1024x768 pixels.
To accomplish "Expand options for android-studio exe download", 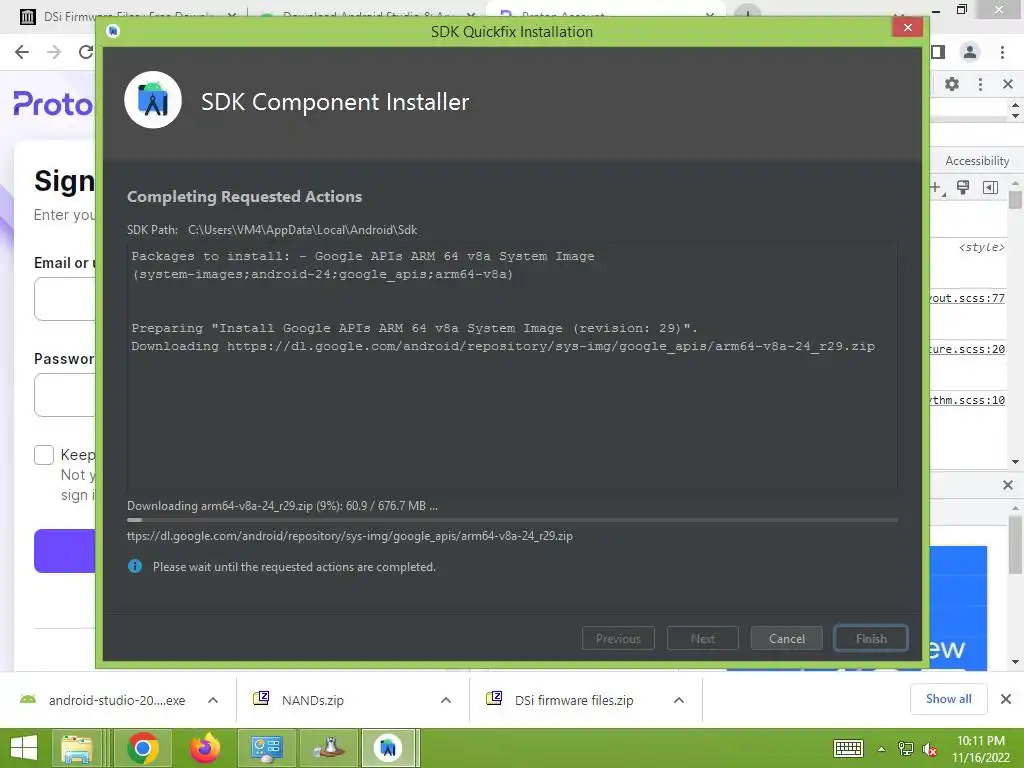I will (213, 700).
